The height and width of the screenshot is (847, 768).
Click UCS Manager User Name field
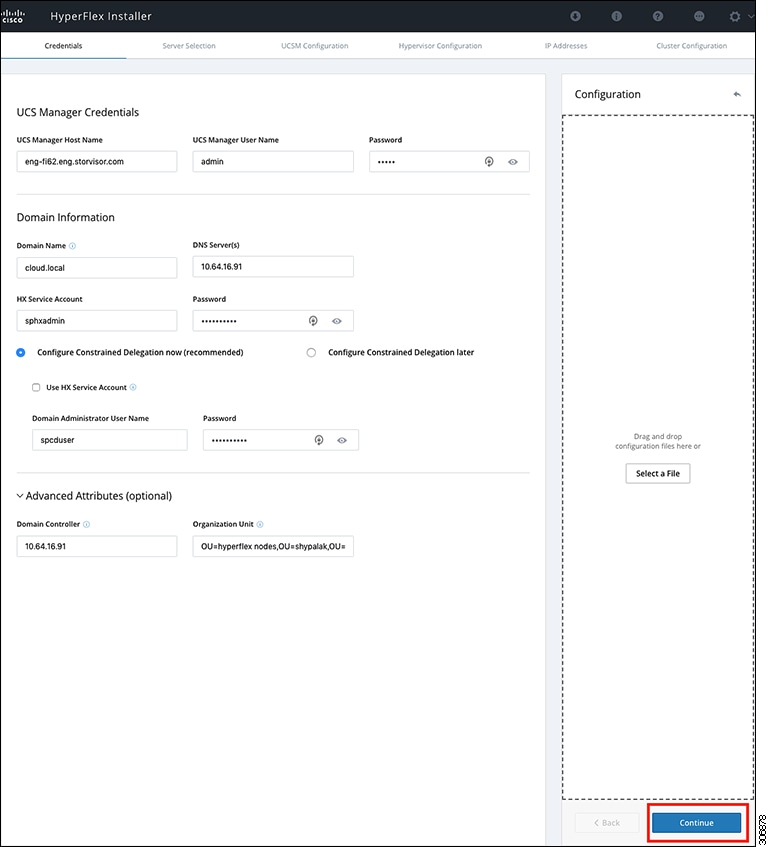point(273,162)
